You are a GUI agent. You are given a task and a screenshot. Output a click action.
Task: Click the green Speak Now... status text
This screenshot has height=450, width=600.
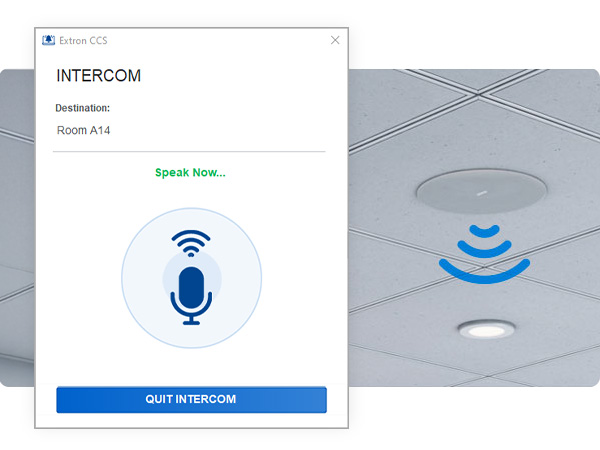point(190,173)
